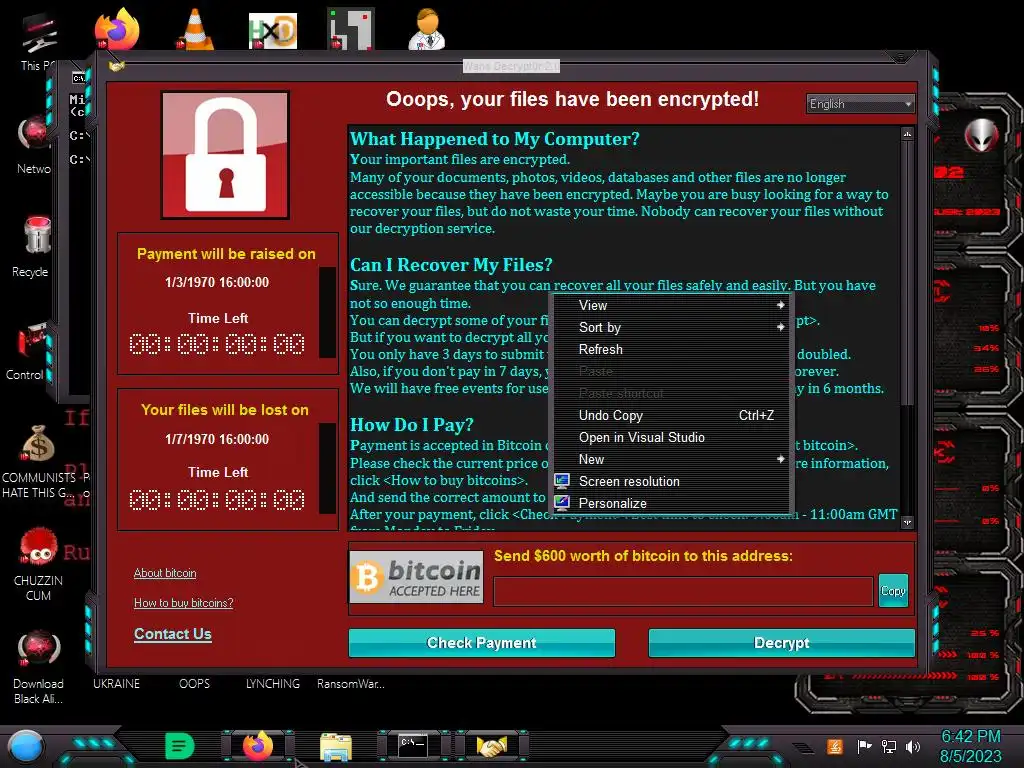Choose Personalize from the context menu
Image resolution: width=1024 pixels, height=768 pixels.
pyautogui.click(x=673, y=504)
